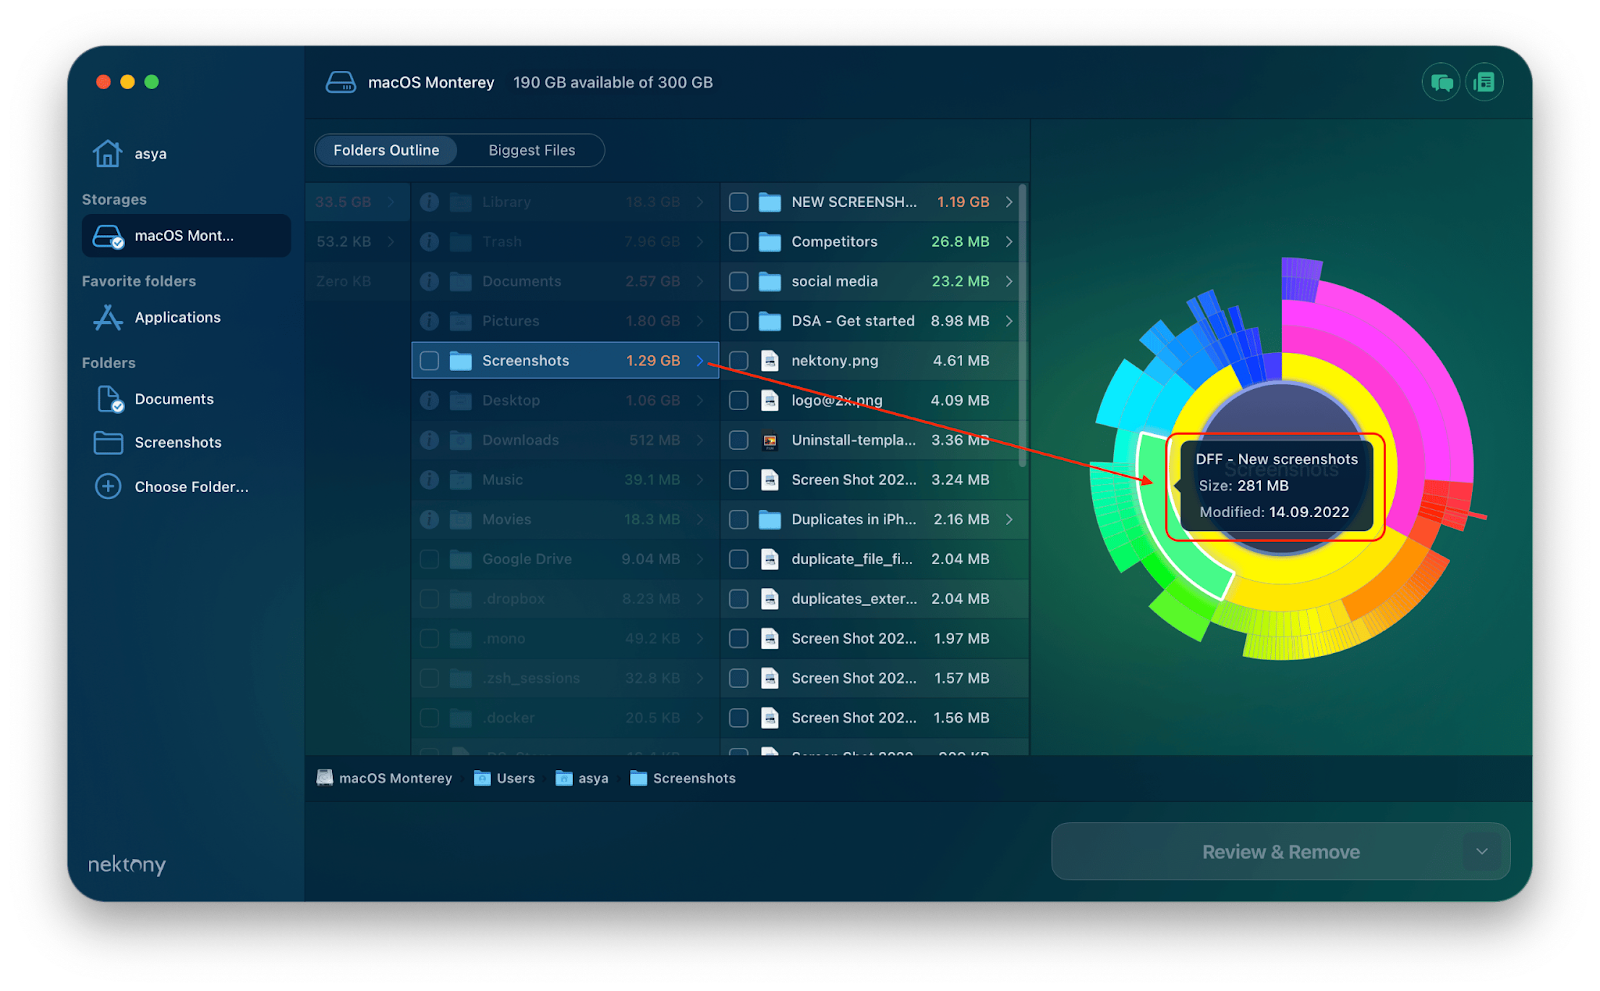Screen dimensions: 1600x991
Task: Check the DSA - Get started checkbox
Action: (738, 321)
